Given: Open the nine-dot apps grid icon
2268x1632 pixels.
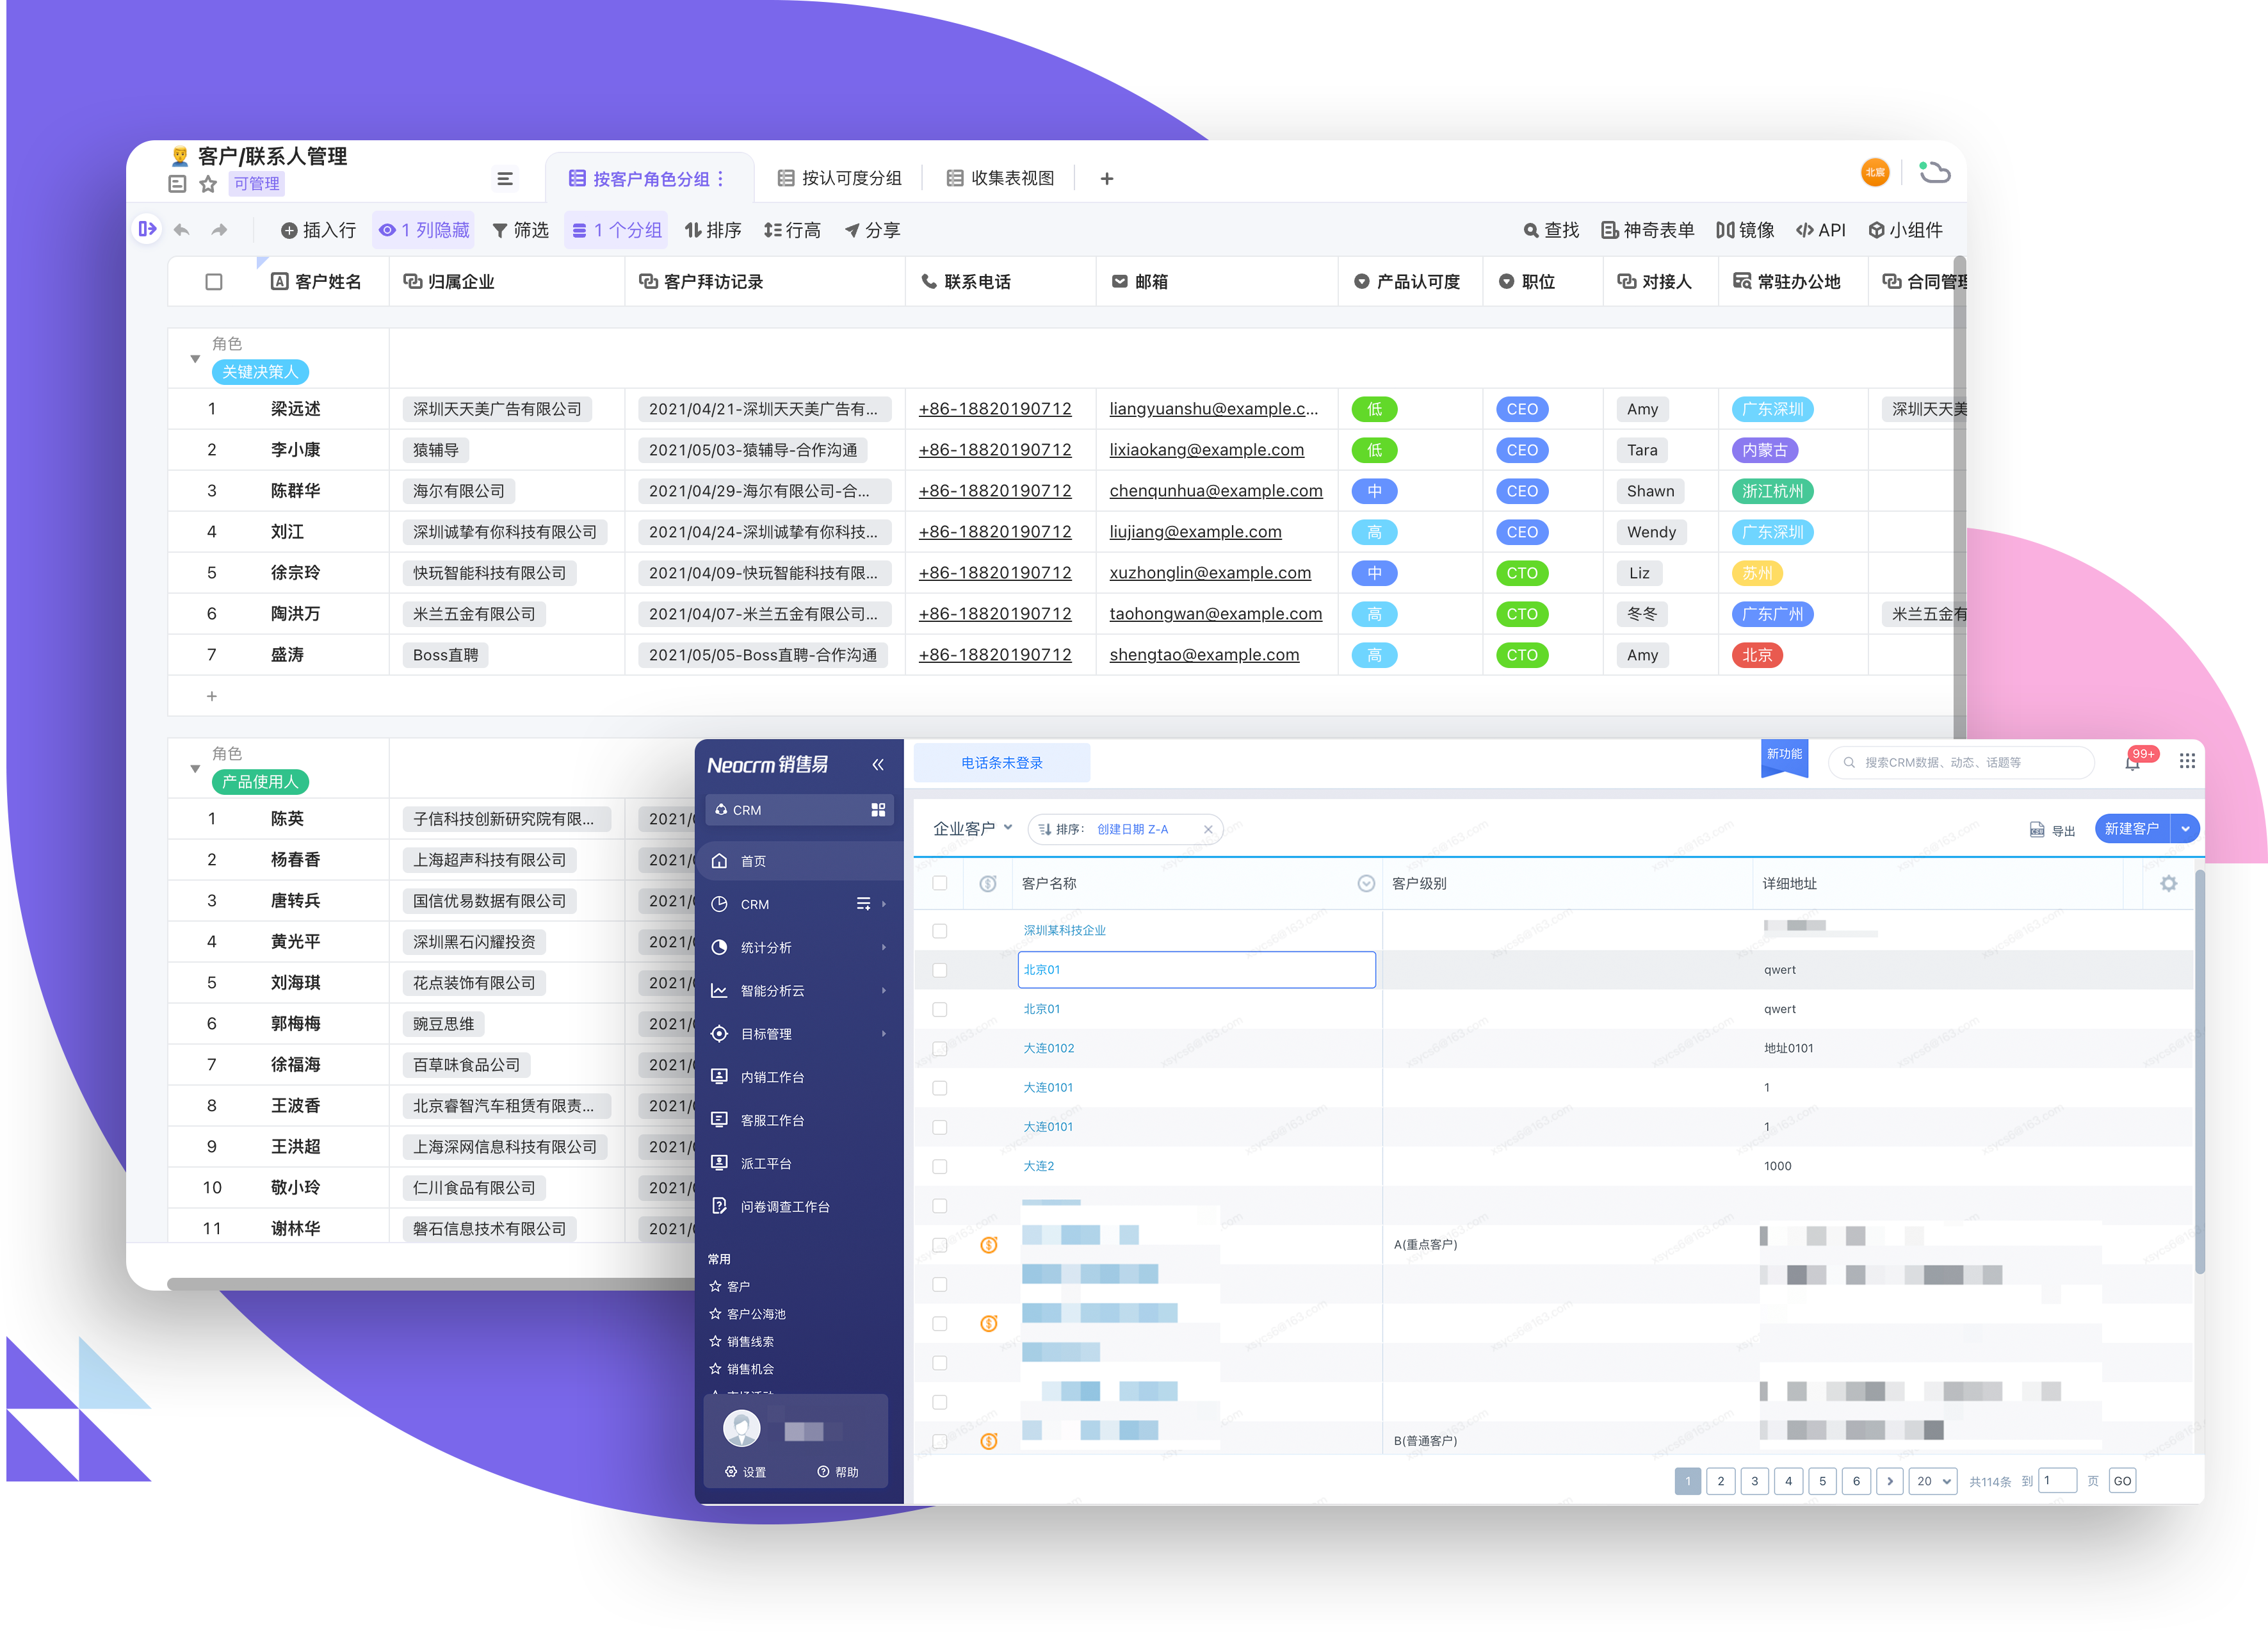Looking at the screenshot, I should coord(2187,762).
